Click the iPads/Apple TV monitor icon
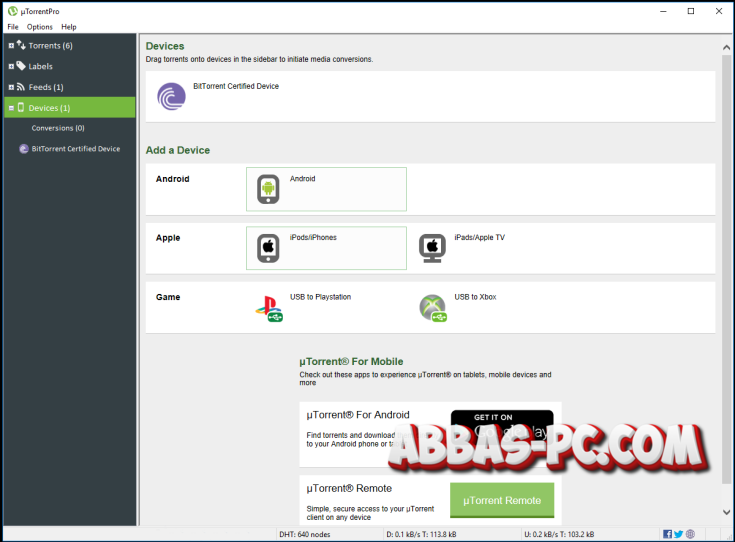 point(432,248)
